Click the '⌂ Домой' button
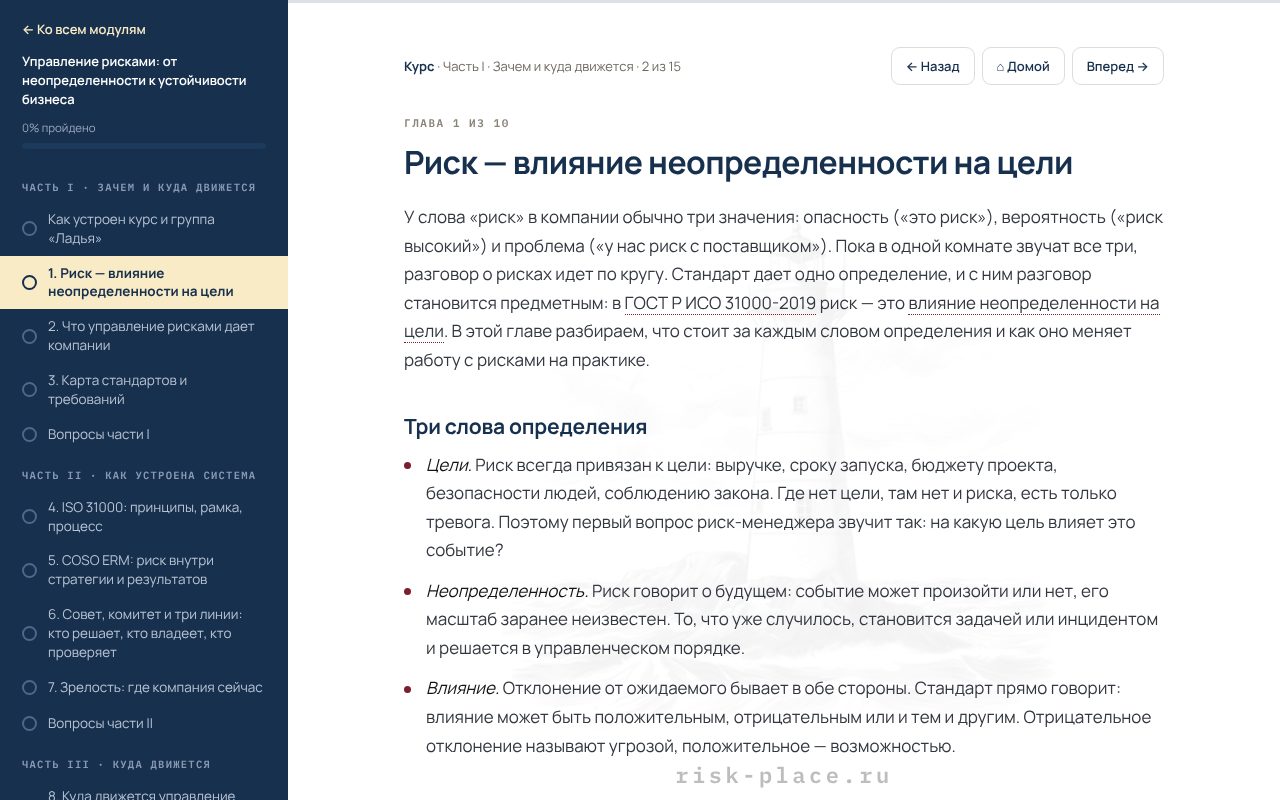This screenshot has height=800, width=1280. [1023, 67]
